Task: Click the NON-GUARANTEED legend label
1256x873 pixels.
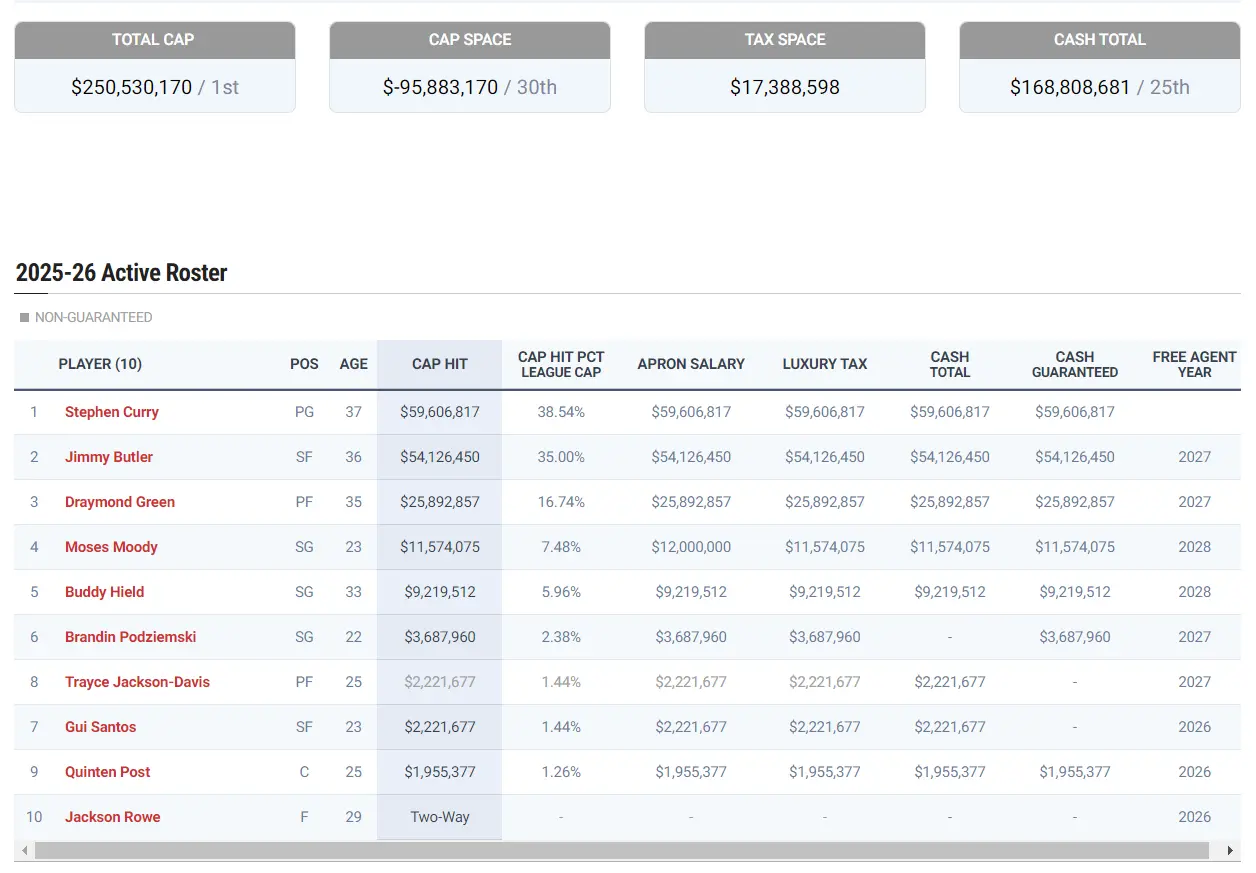Action: click(94, 317)
